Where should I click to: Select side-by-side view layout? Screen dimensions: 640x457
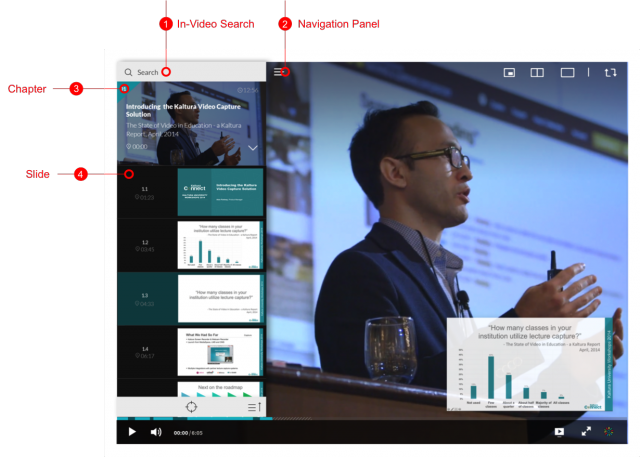click(537, 72)
